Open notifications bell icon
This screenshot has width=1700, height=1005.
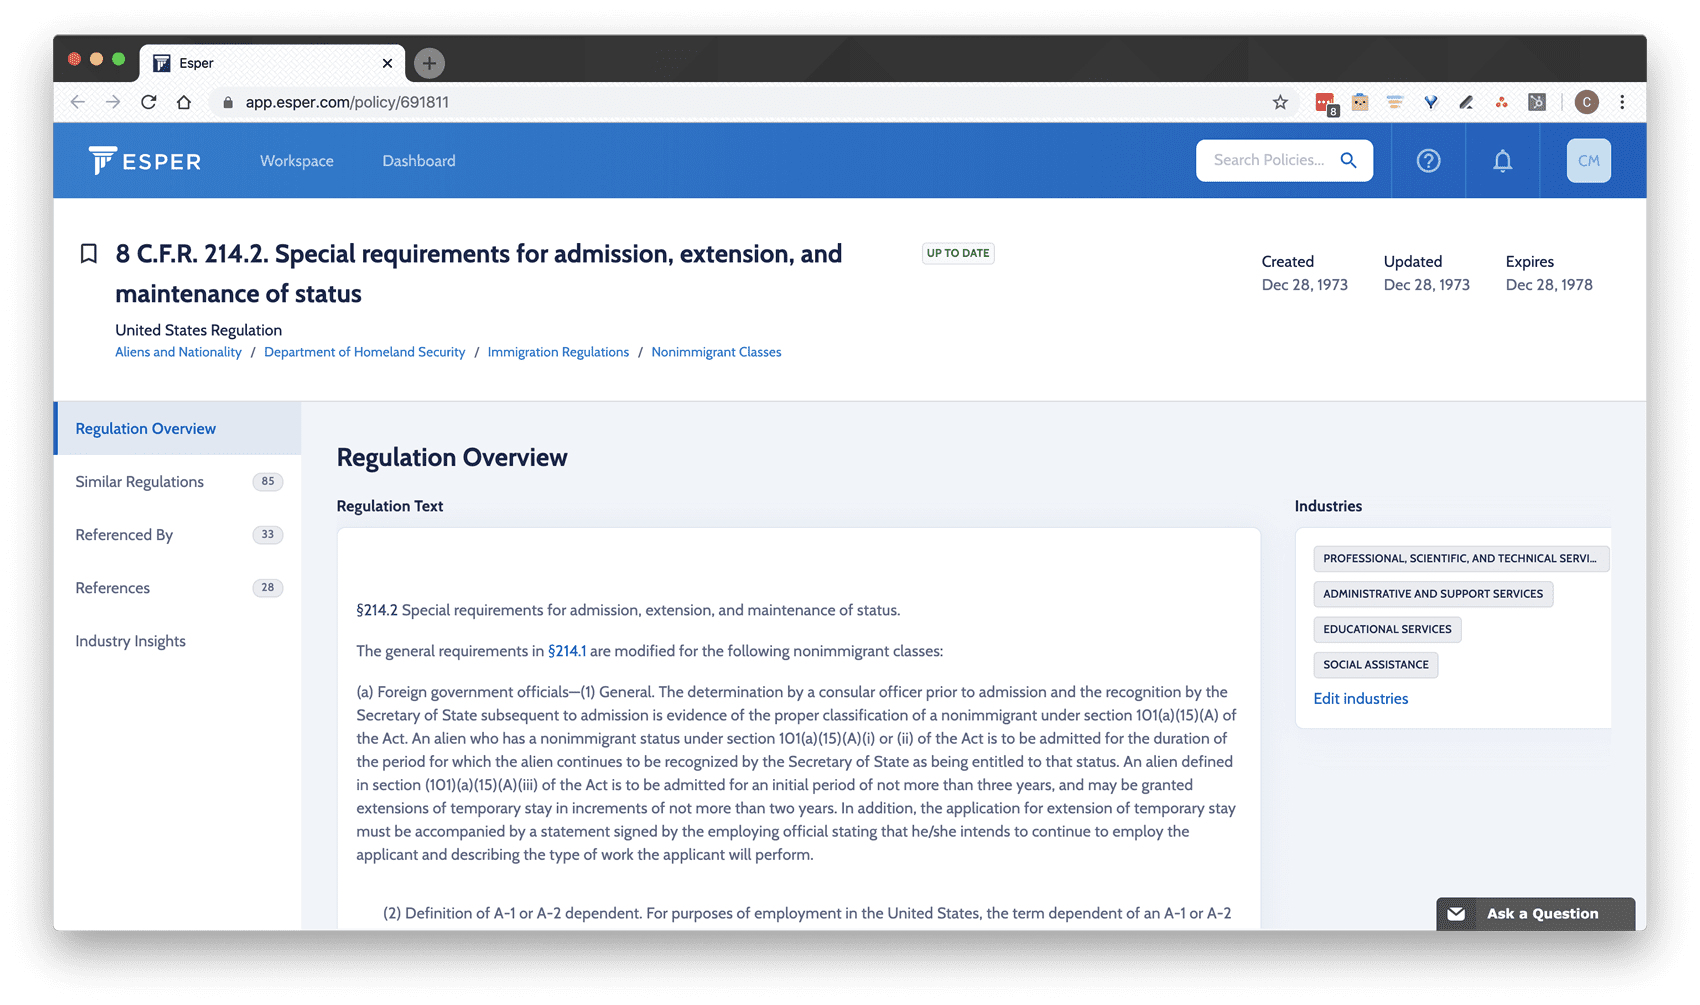(1502, 160)
